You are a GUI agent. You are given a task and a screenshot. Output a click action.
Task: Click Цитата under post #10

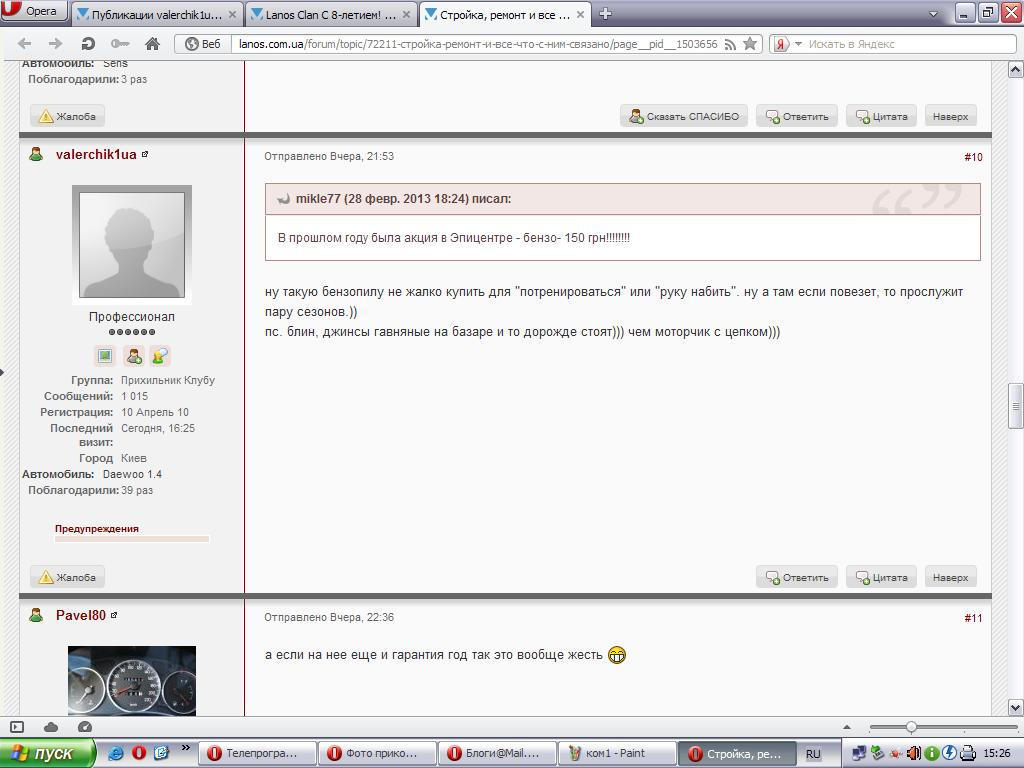tap(882, 577)
